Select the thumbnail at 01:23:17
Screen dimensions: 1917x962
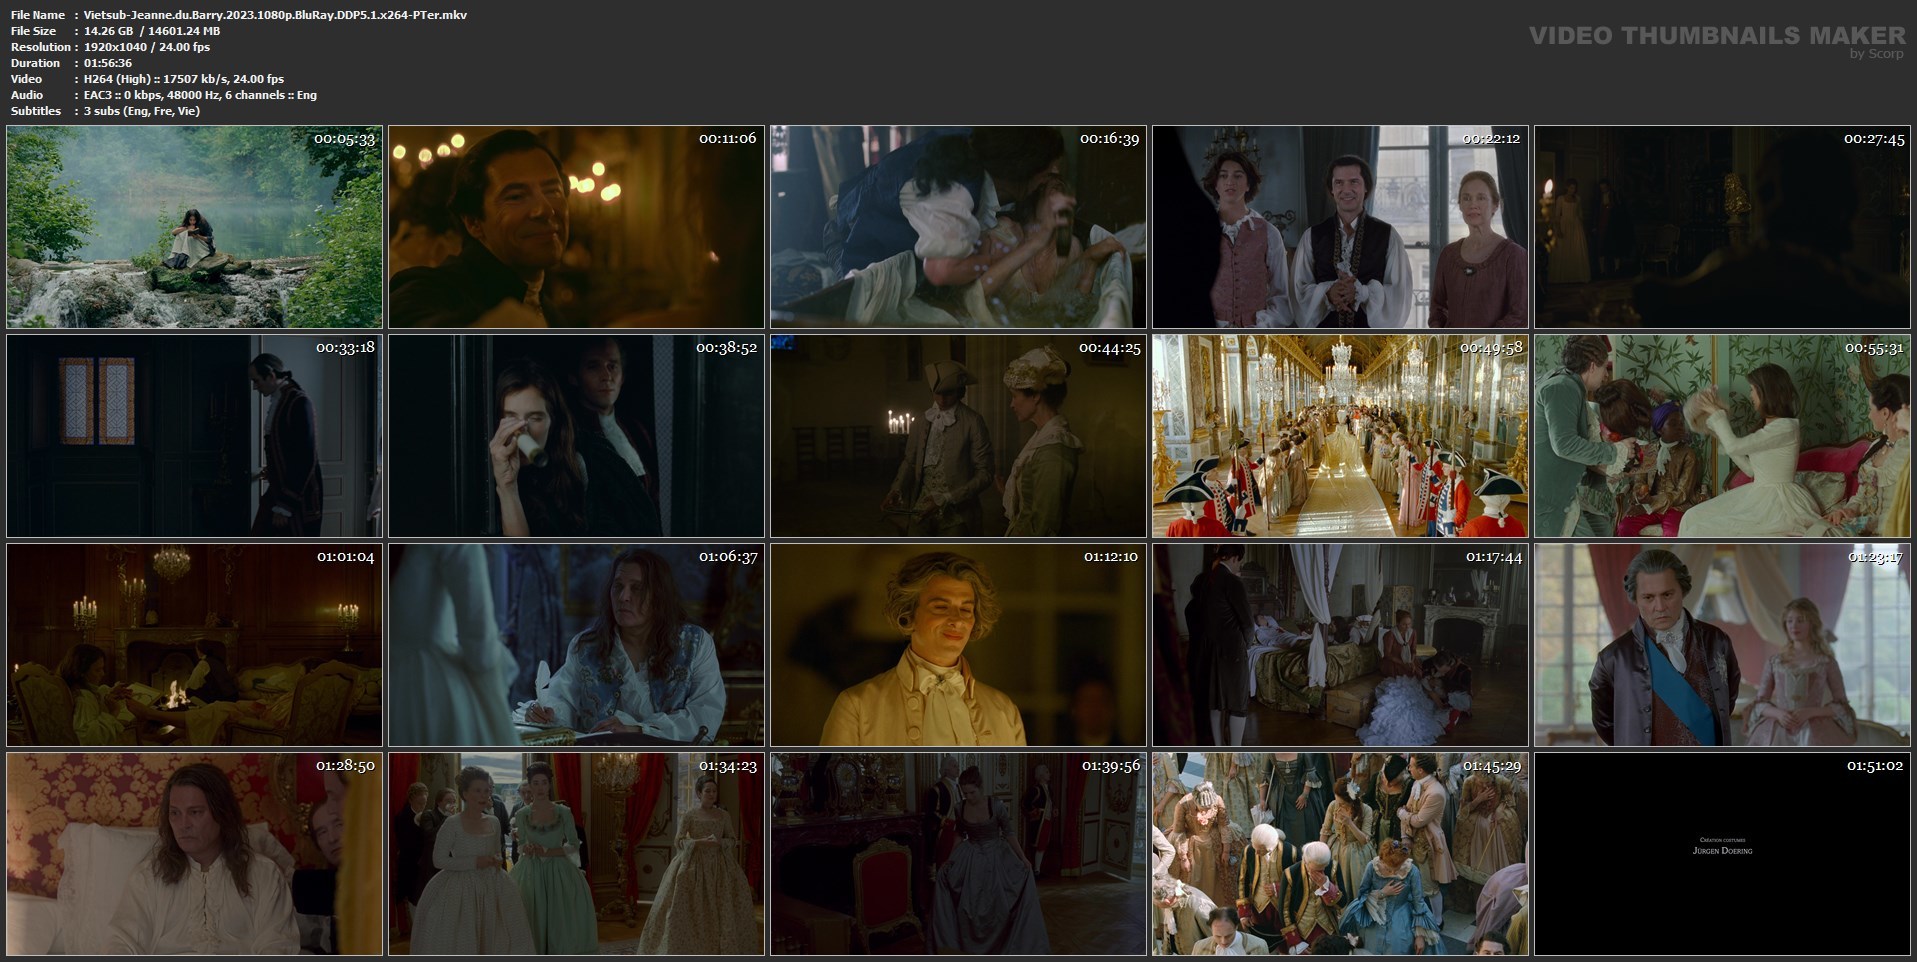coord(1722,645)
